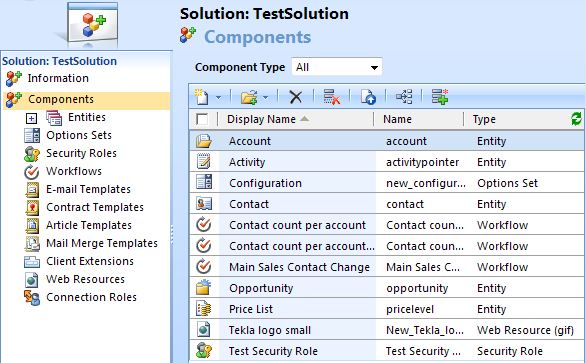Click the Security Roles sidebar icon
This screenshot has height=363, width=586.
[32, 154]
